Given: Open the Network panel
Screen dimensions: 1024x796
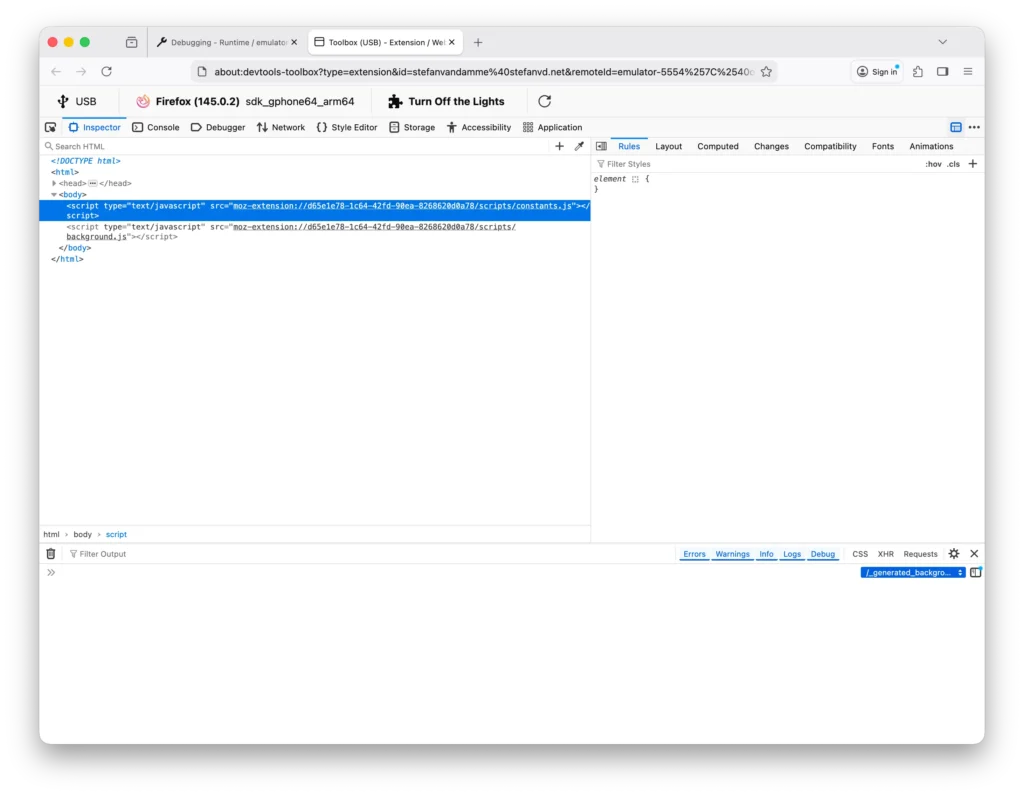Looking at the screenshot, I should pyautogui.click(x=281, y=127).
